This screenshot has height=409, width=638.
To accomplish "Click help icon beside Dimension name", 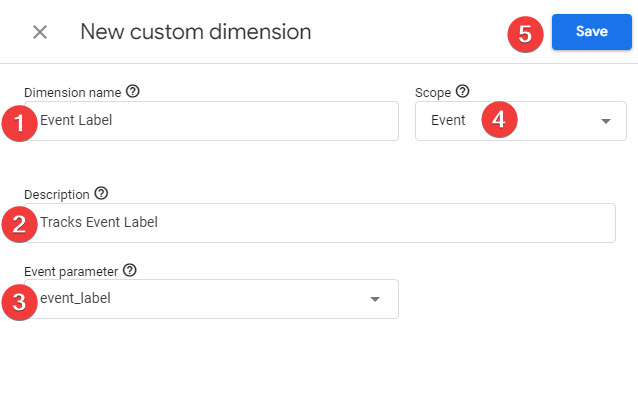I will 133,92.
